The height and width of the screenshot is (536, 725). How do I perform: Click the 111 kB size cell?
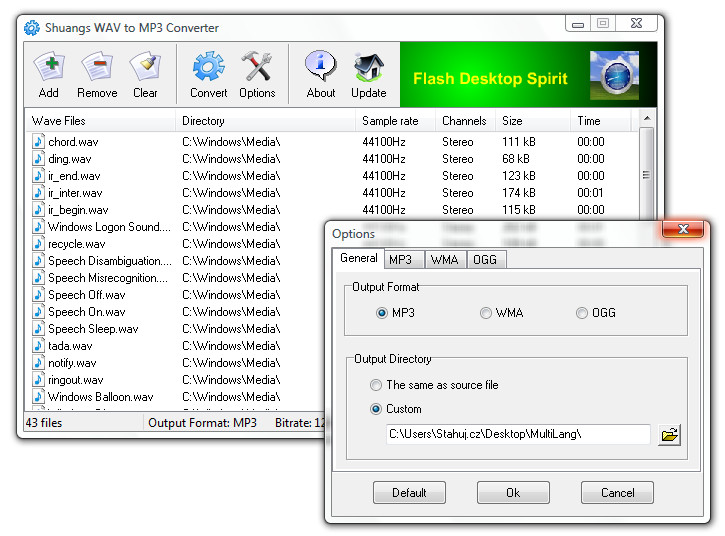(519, 142)
